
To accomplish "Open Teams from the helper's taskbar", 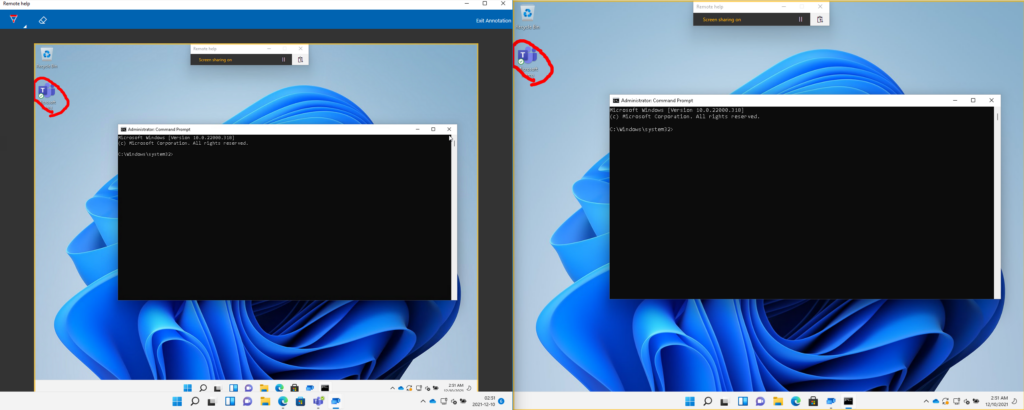I will [x=318, y=402].
